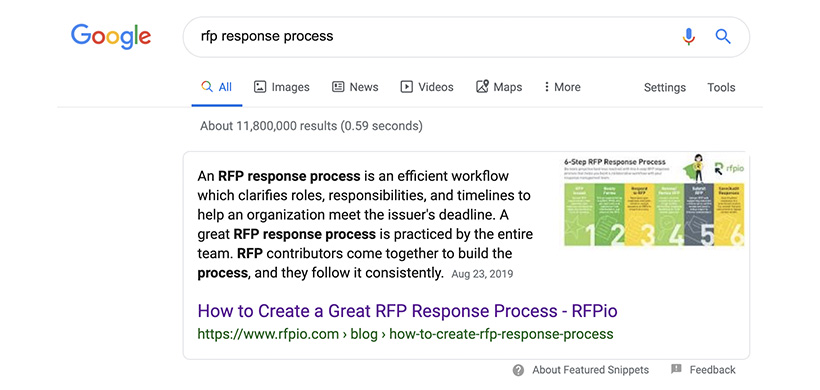Screen dimensions: 820x390
Task: Click the About Featured Snippets link
Action: [590, 370]
